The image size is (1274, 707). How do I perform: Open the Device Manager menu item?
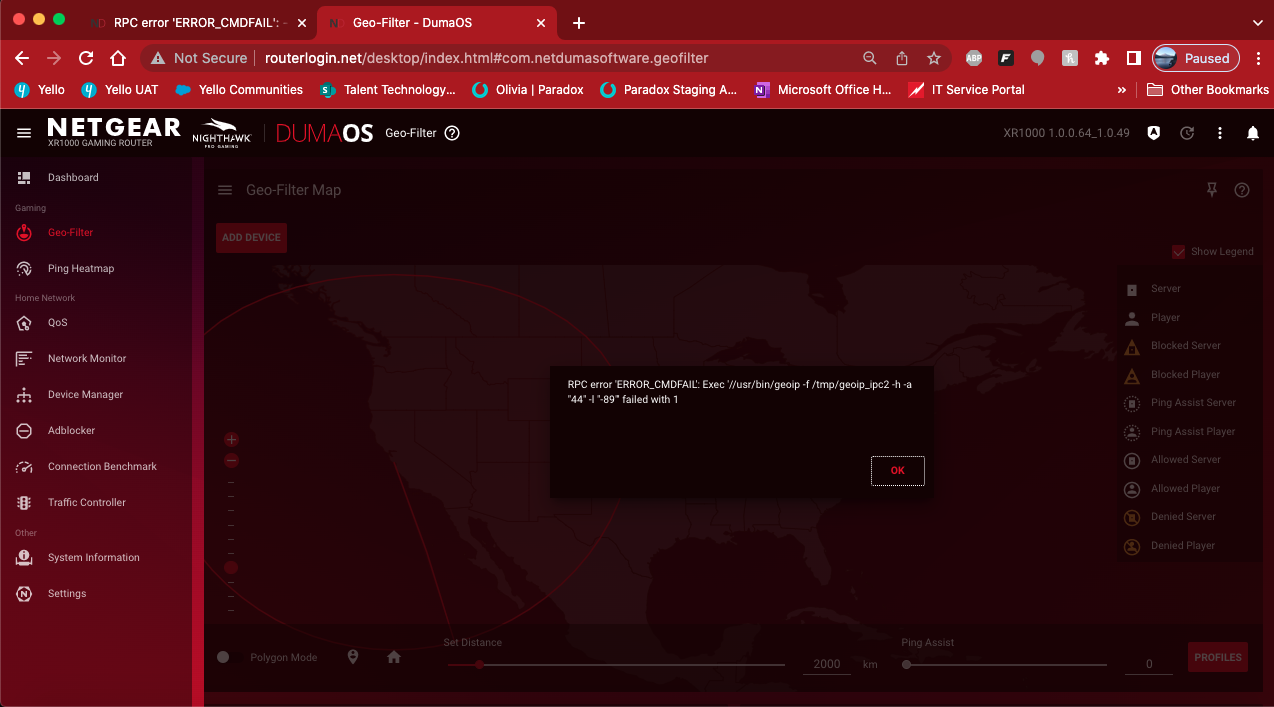click(85, 395)
